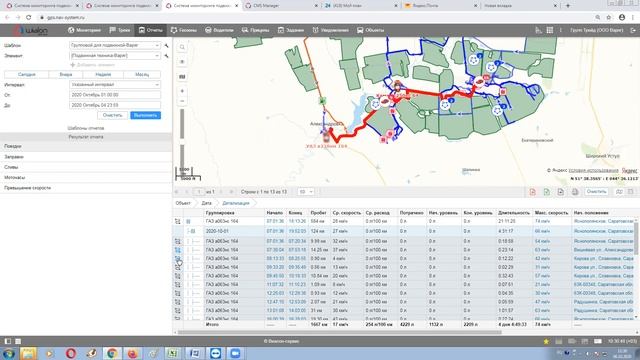Click wrench icon beside Шаблон dropdown
640x360 pixels.
[167, 45]
